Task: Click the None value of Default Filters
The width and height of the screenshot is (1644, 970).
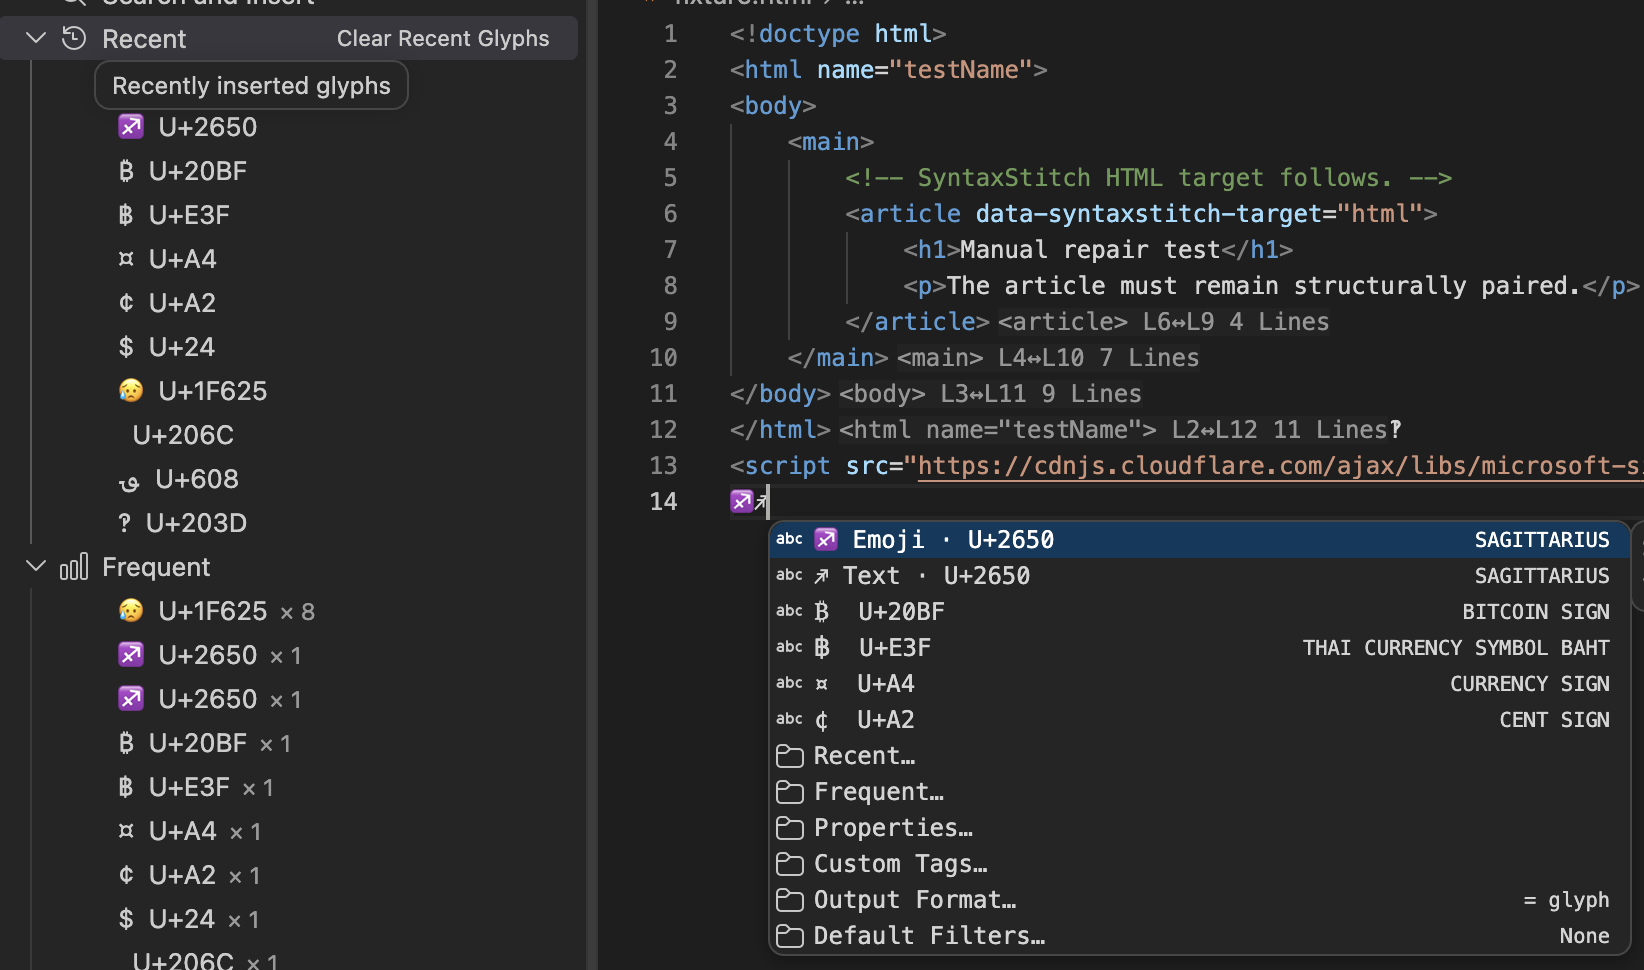Action: point(1585,936)
